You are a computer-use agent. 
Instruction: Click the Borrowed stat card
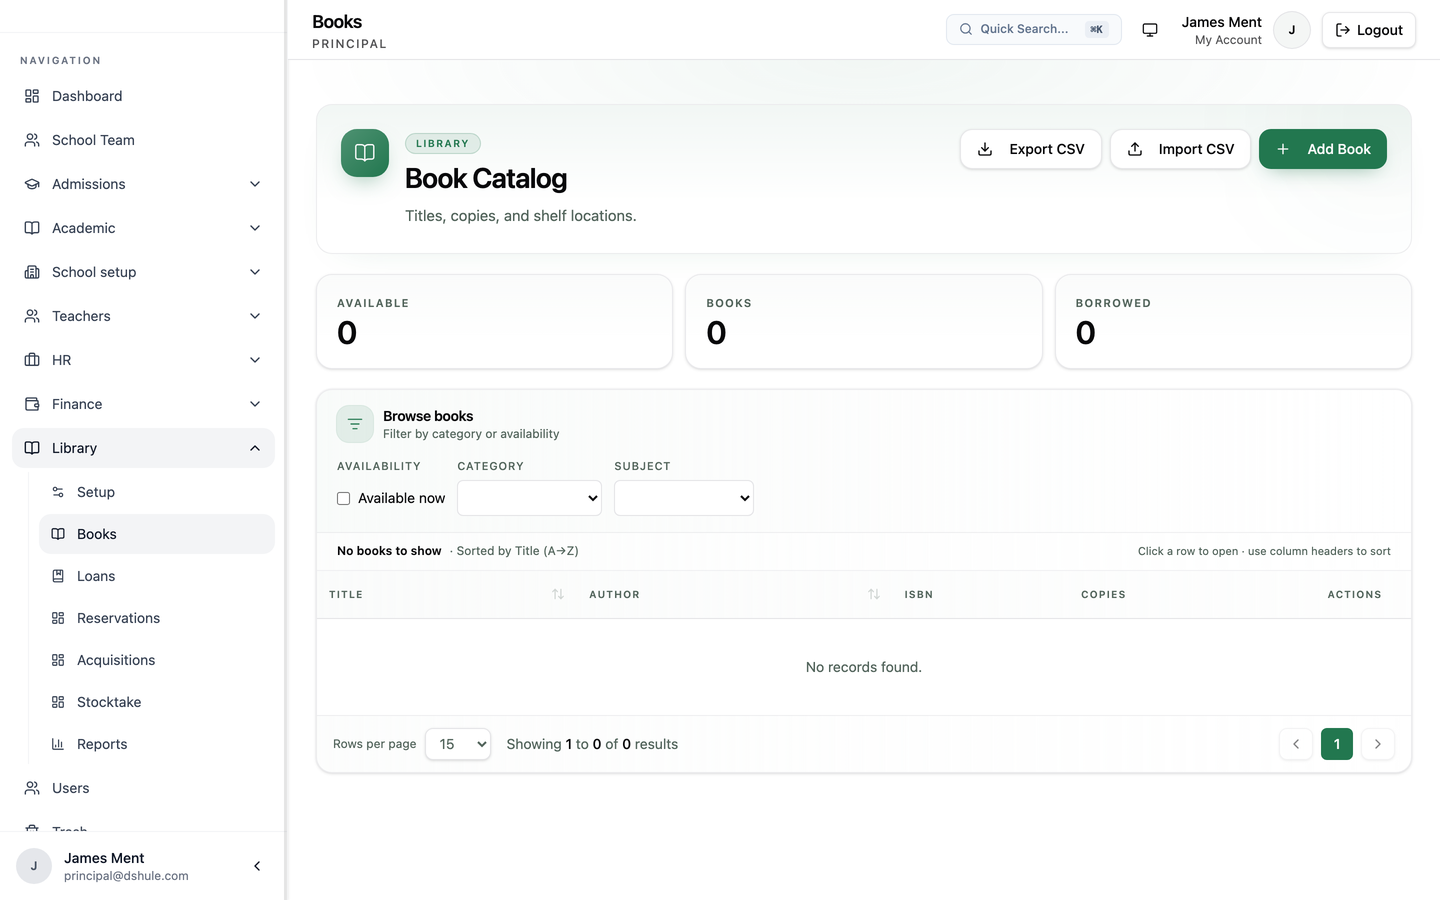pyautogui.click(x=1233, y=322)
